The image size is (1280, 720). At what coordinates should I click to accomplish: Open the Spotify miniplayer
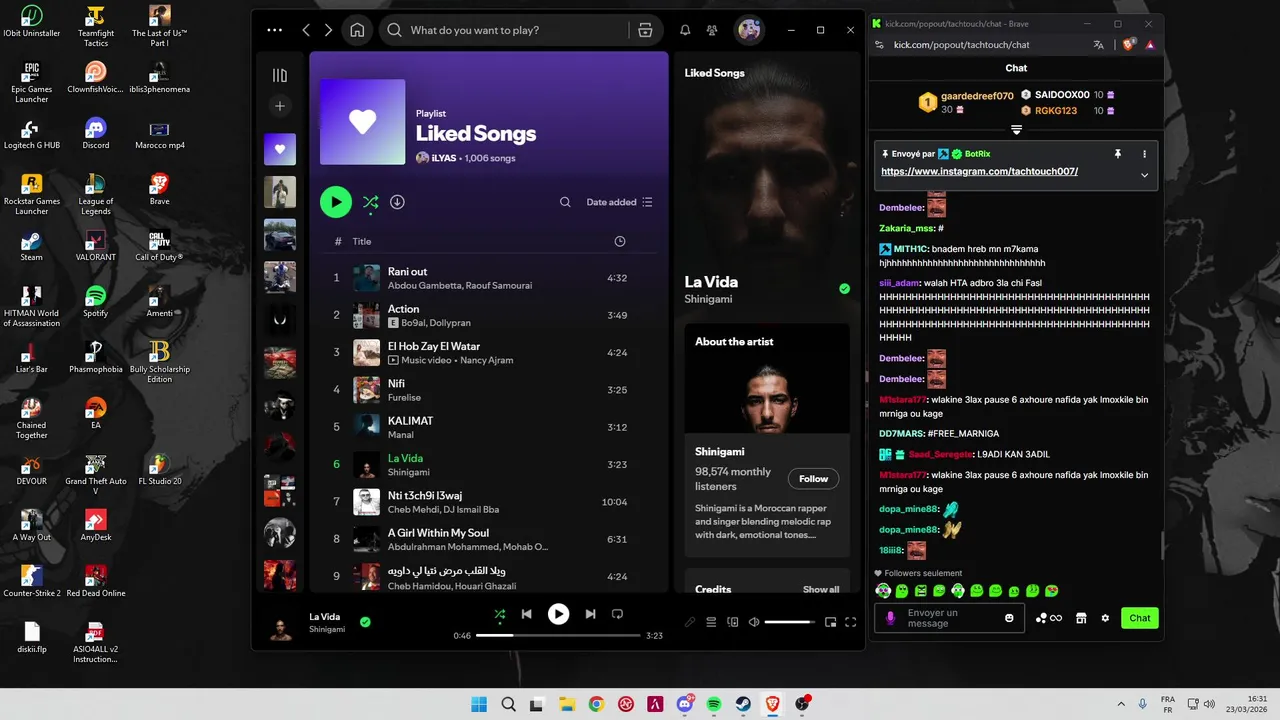(x=830, y=622)
